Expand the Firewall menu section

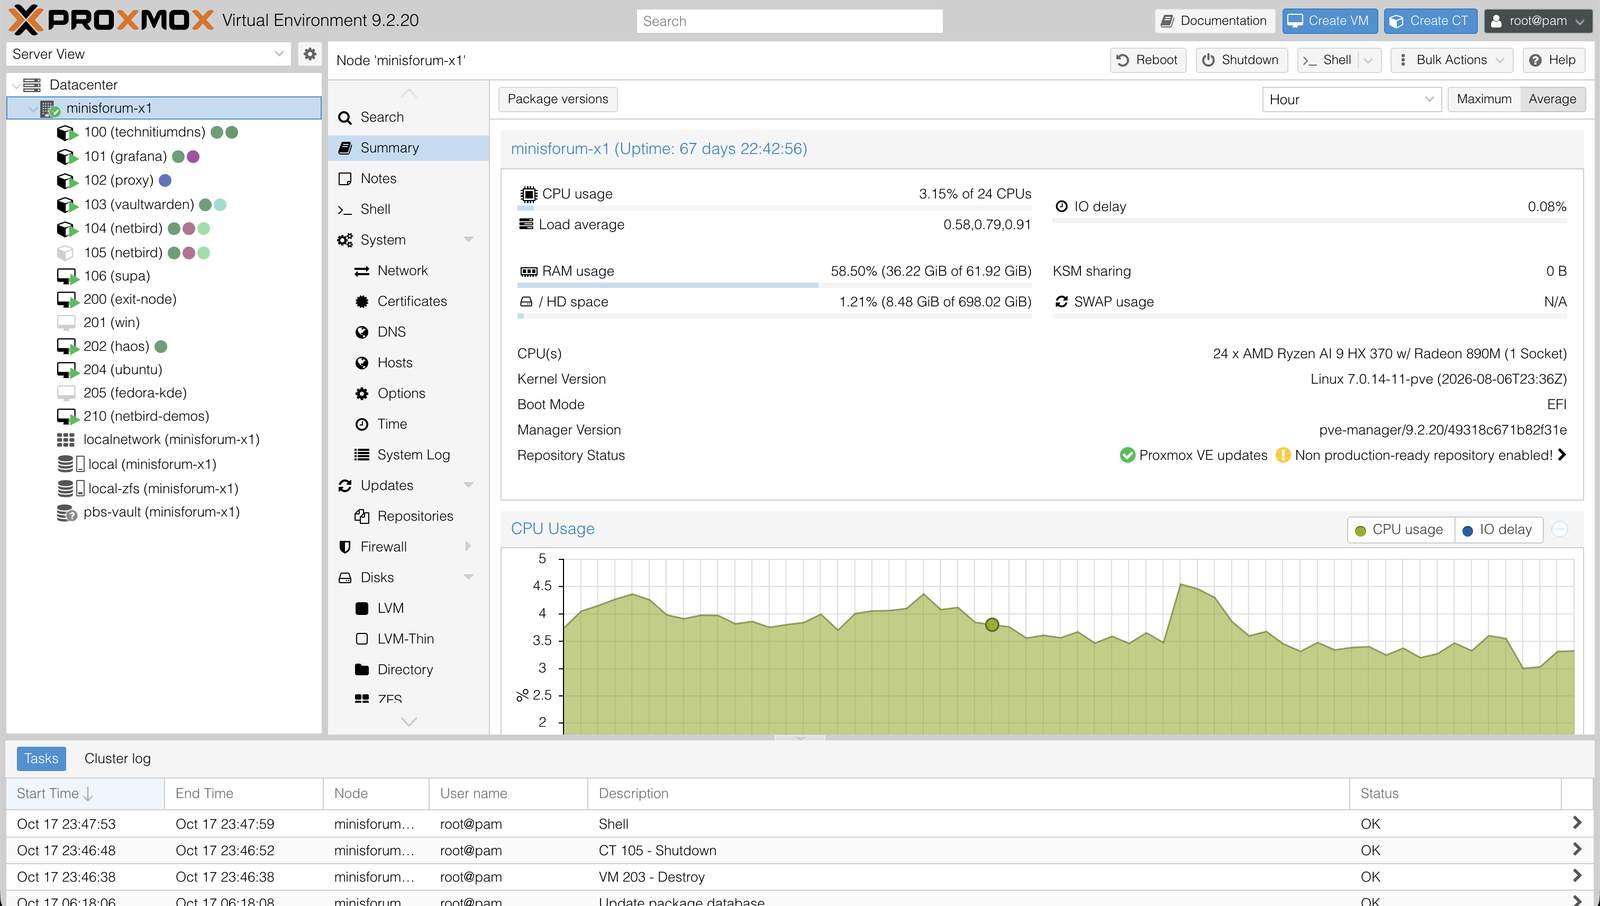pos(468,547)
